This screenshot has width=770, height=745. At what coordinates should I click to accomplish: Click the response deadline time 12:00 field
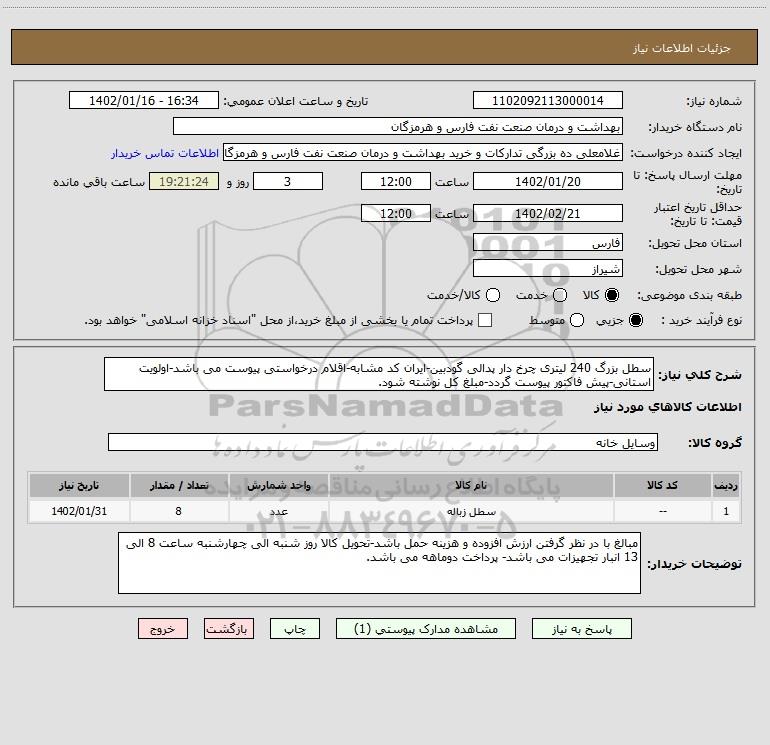coord(396,181)
